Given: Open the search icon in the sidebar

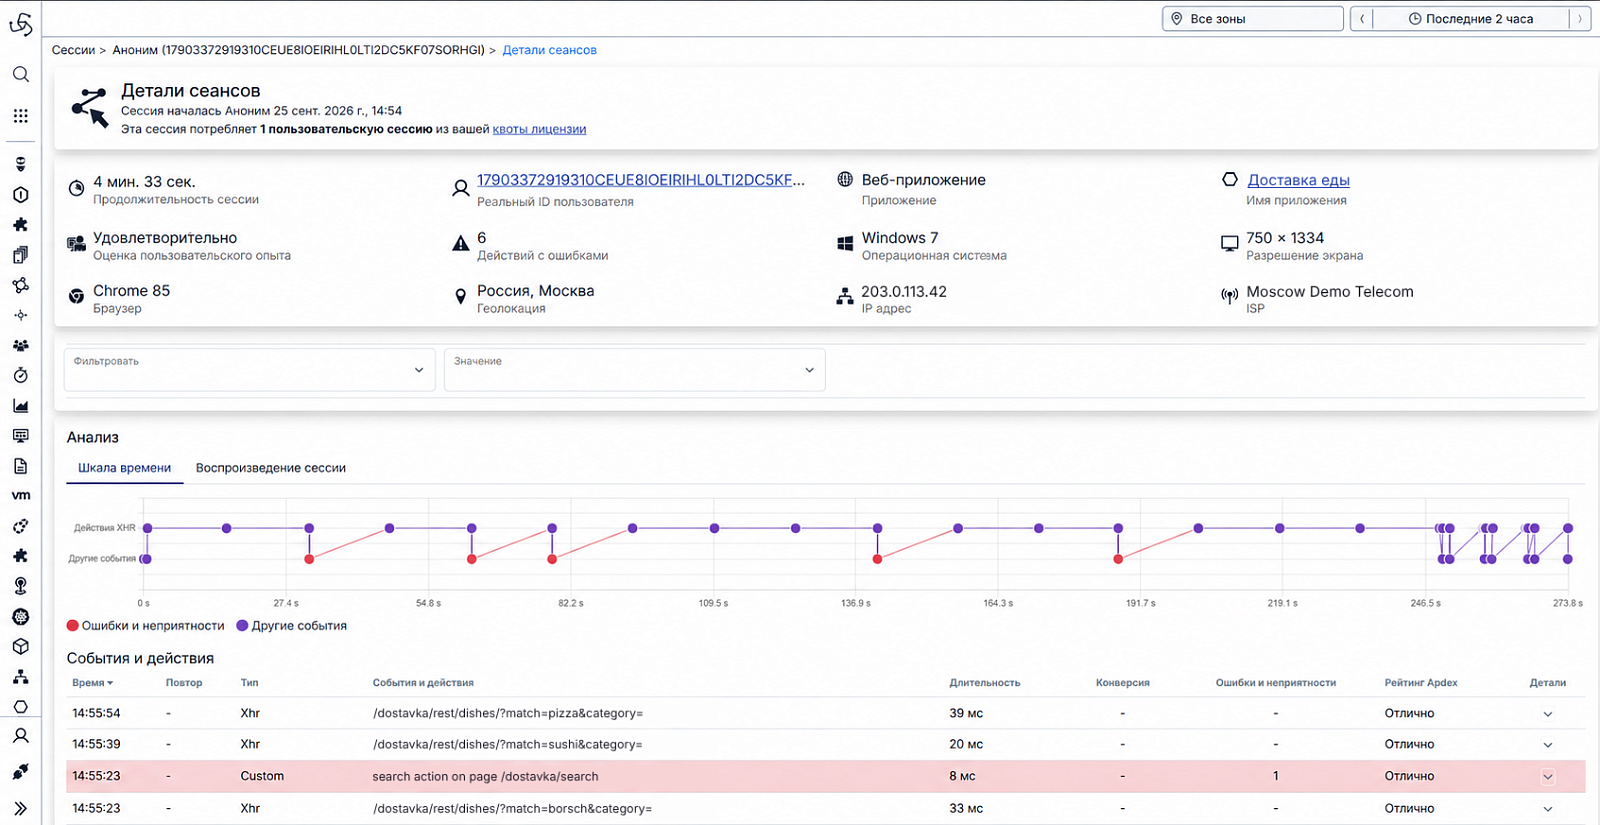Looking at the screenshot, I should click(x=20, y=74).
